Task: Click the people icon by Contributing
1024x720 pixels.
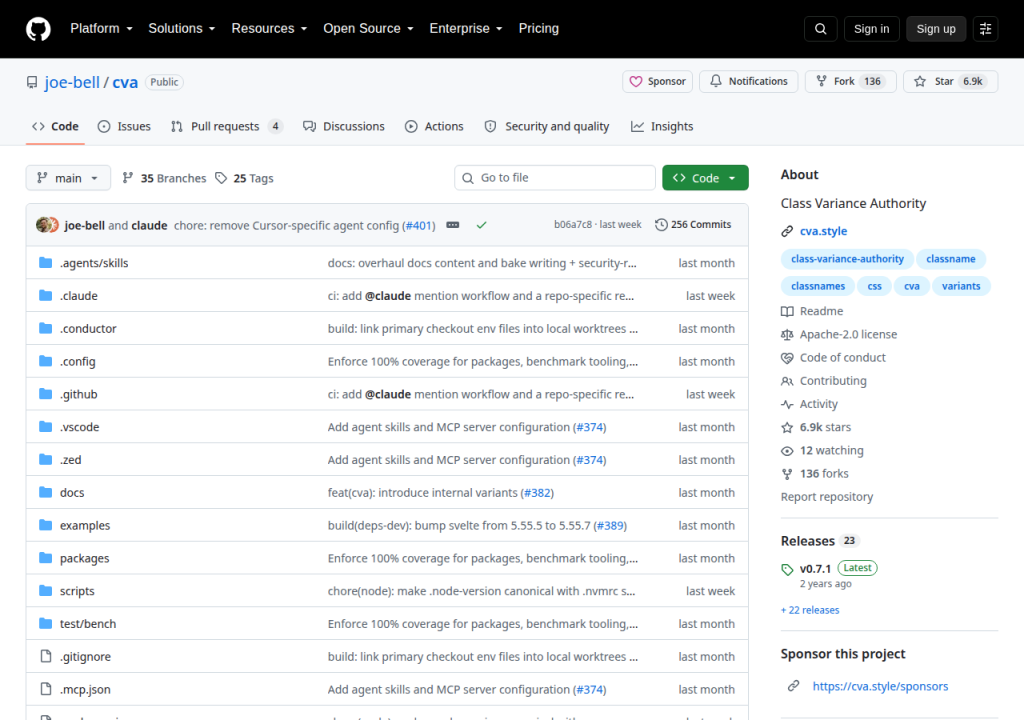Action: click(x=787, y=381)
